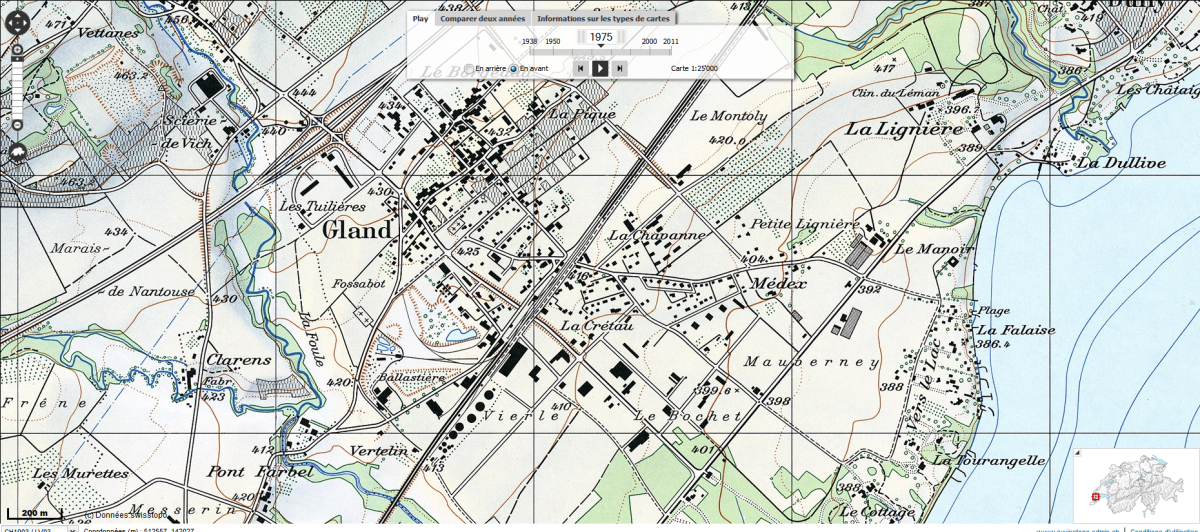Screen dimensions: 1200x532
Task: Open the 'Comparer deux années' tab
Action: [x=482, y=18]
